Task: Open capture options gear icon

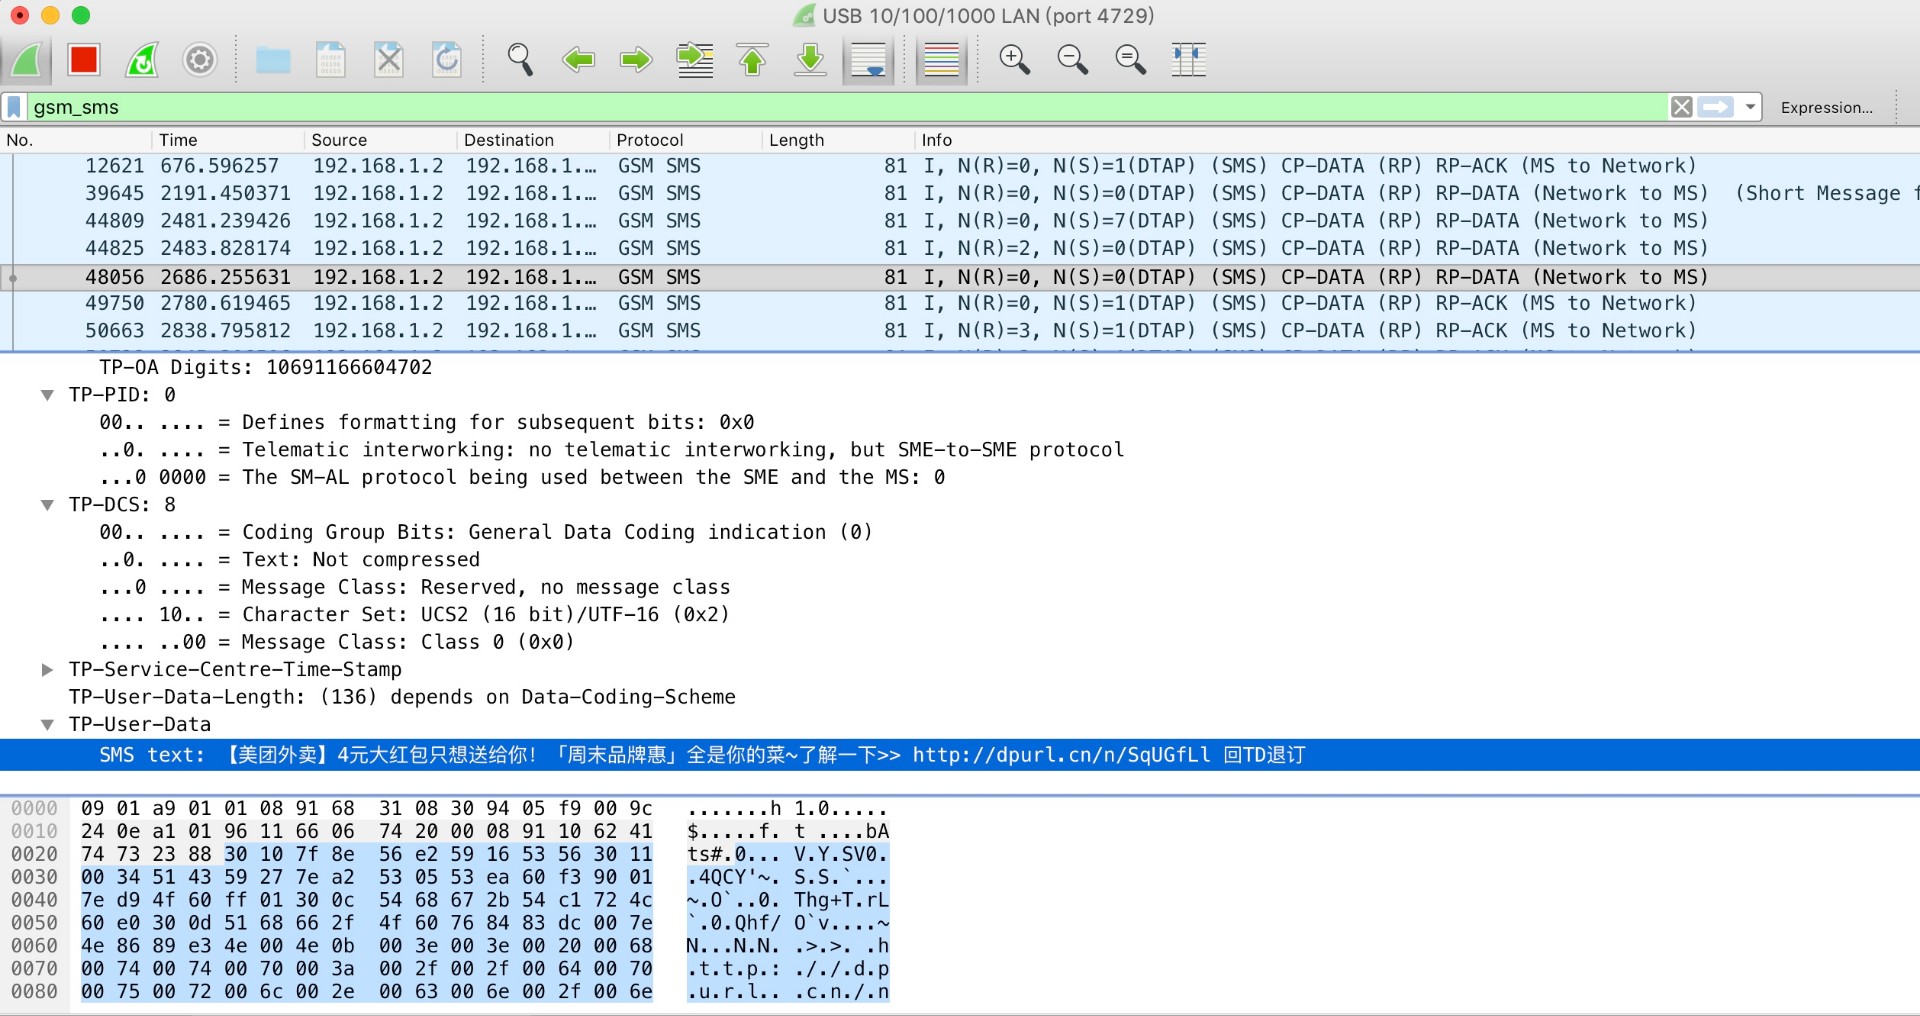Action: pyautogui.click(x=200, y=60)
